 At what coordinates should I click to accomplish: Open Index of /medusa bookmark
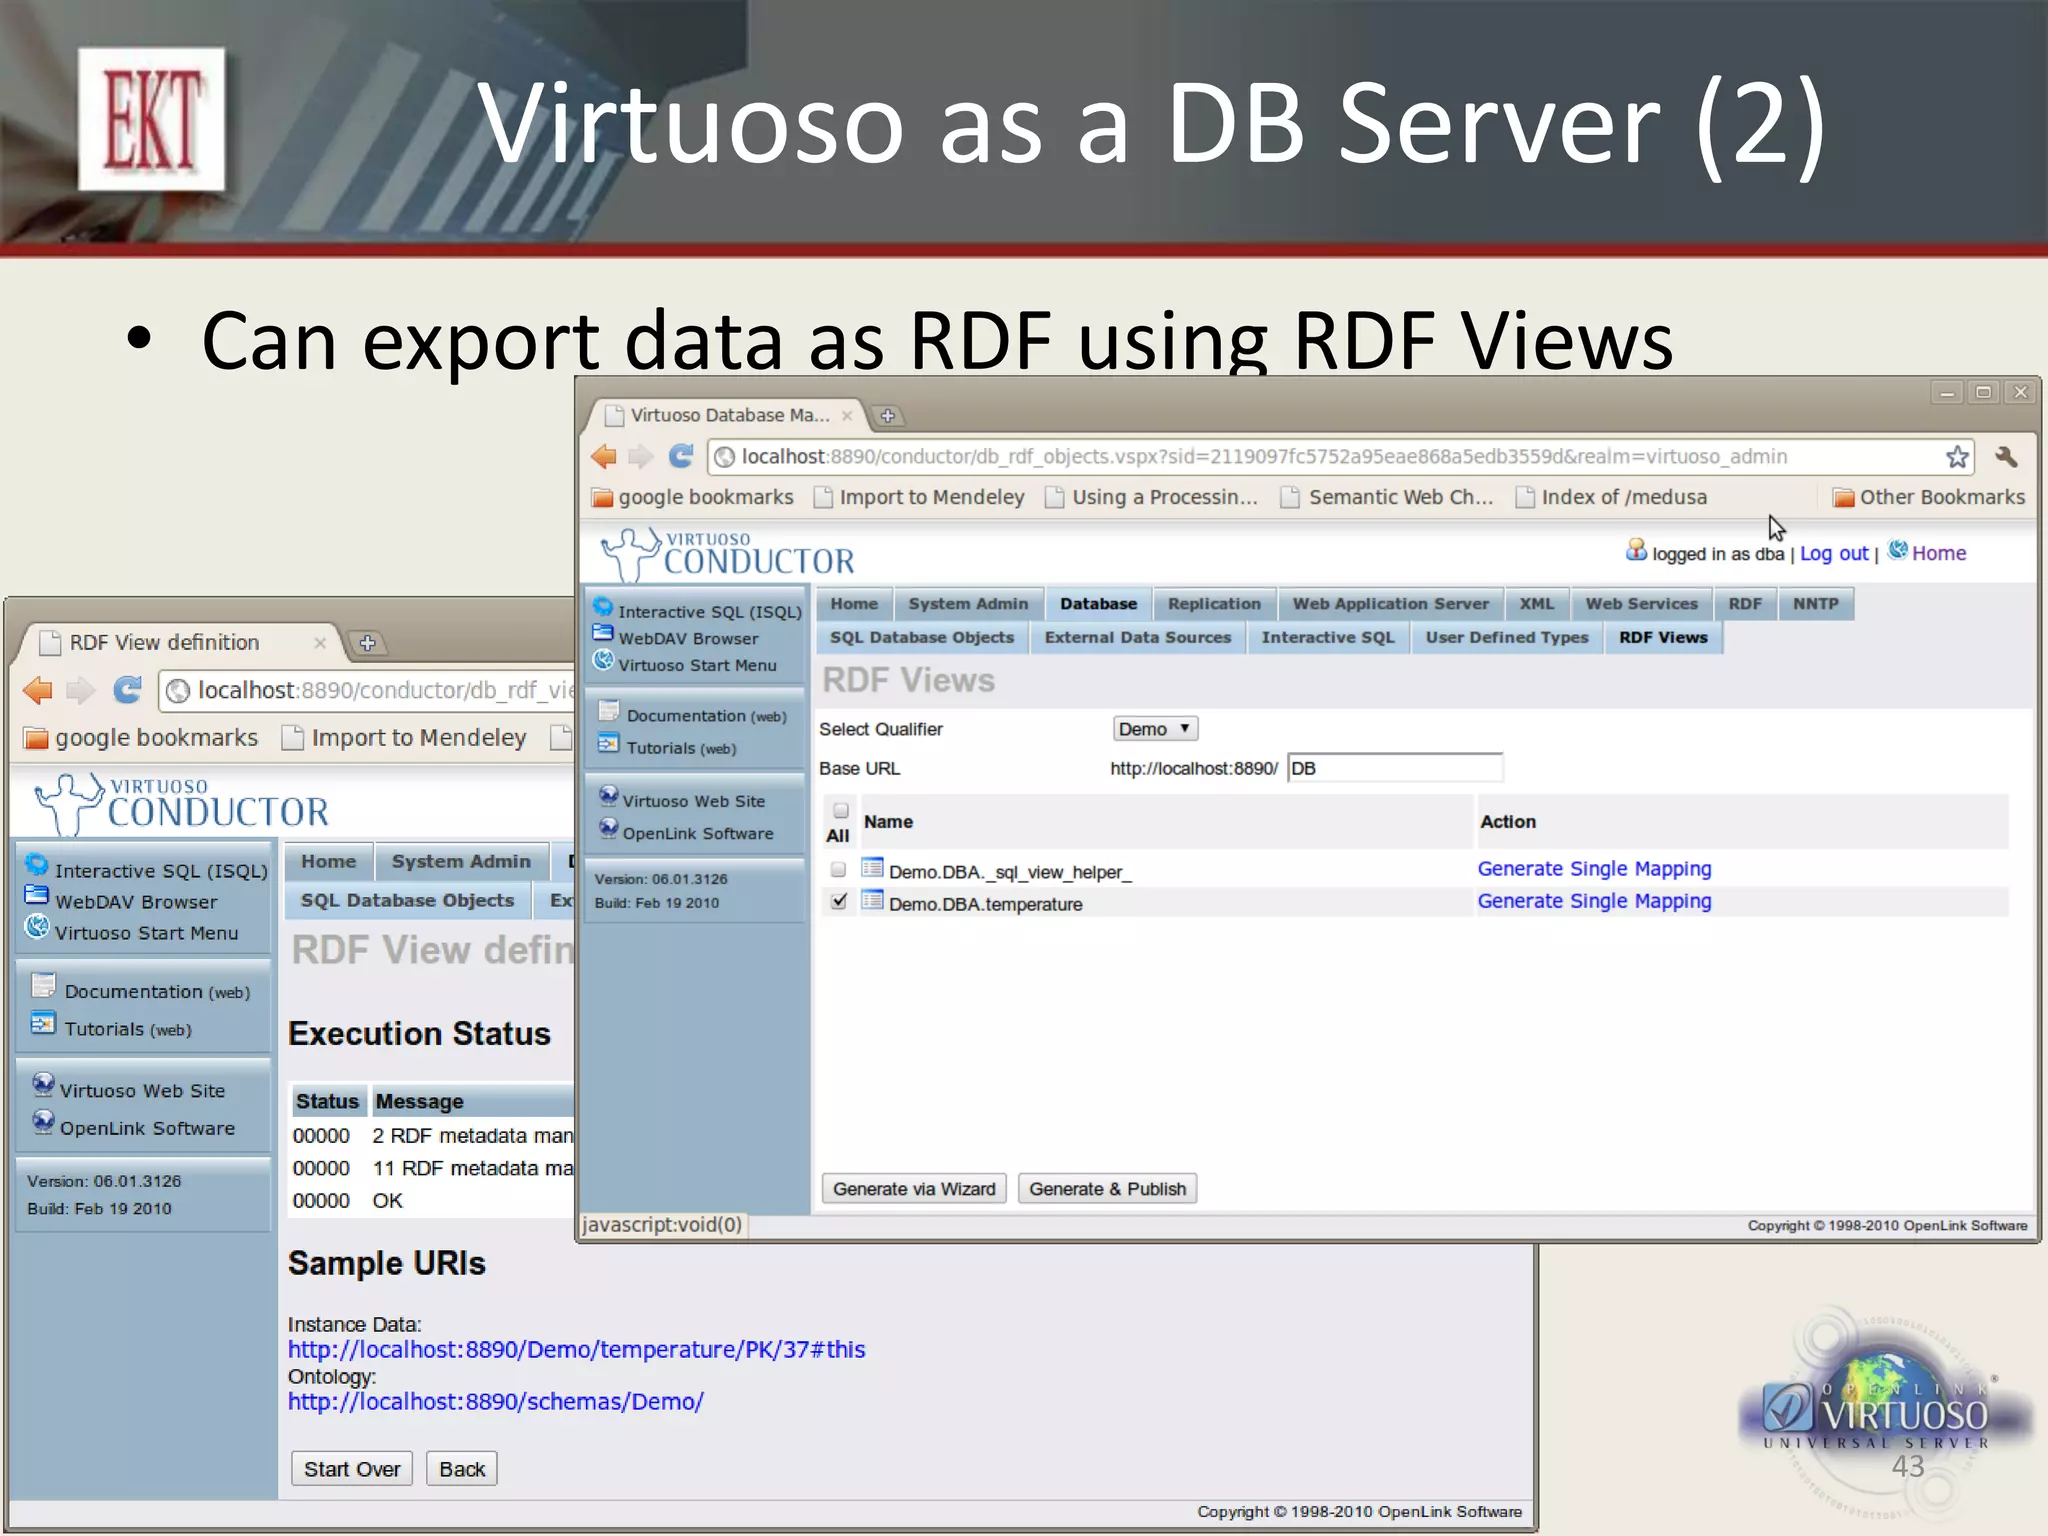click(1611, 497)
